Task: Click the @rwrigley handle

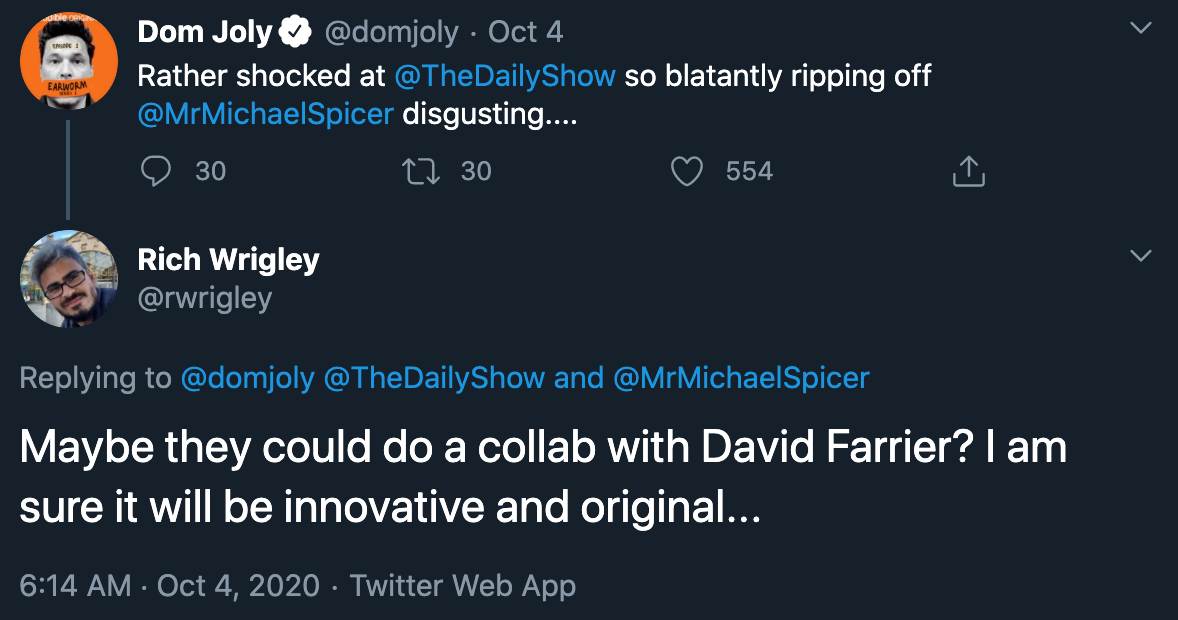Action: [x=204, y=298]
